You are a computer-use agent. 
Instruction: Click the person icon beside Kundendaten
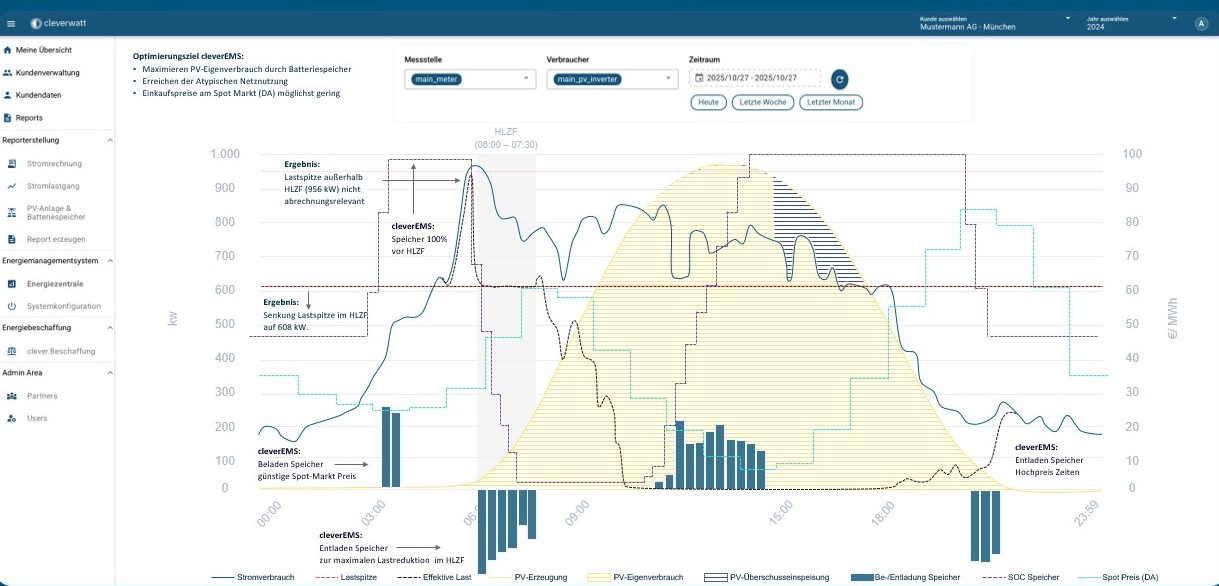click(x=8, y=95)
